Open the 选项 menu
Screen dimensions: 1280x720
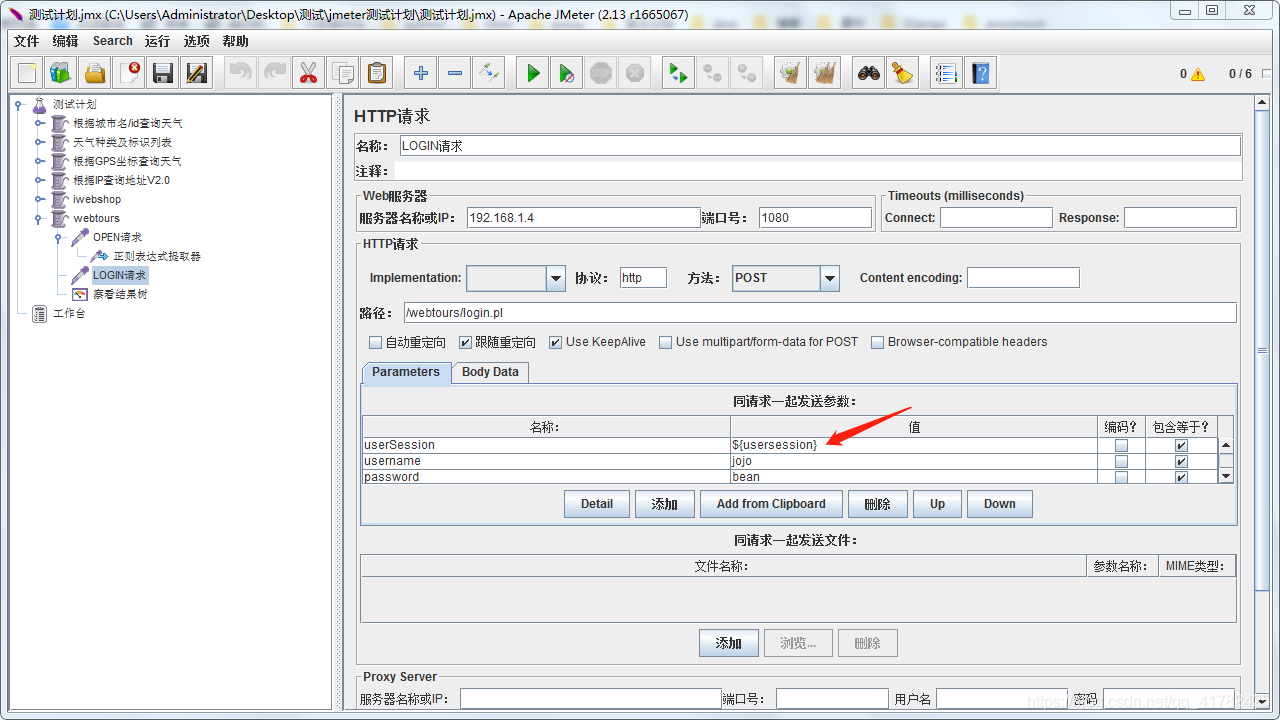point(196,41)
